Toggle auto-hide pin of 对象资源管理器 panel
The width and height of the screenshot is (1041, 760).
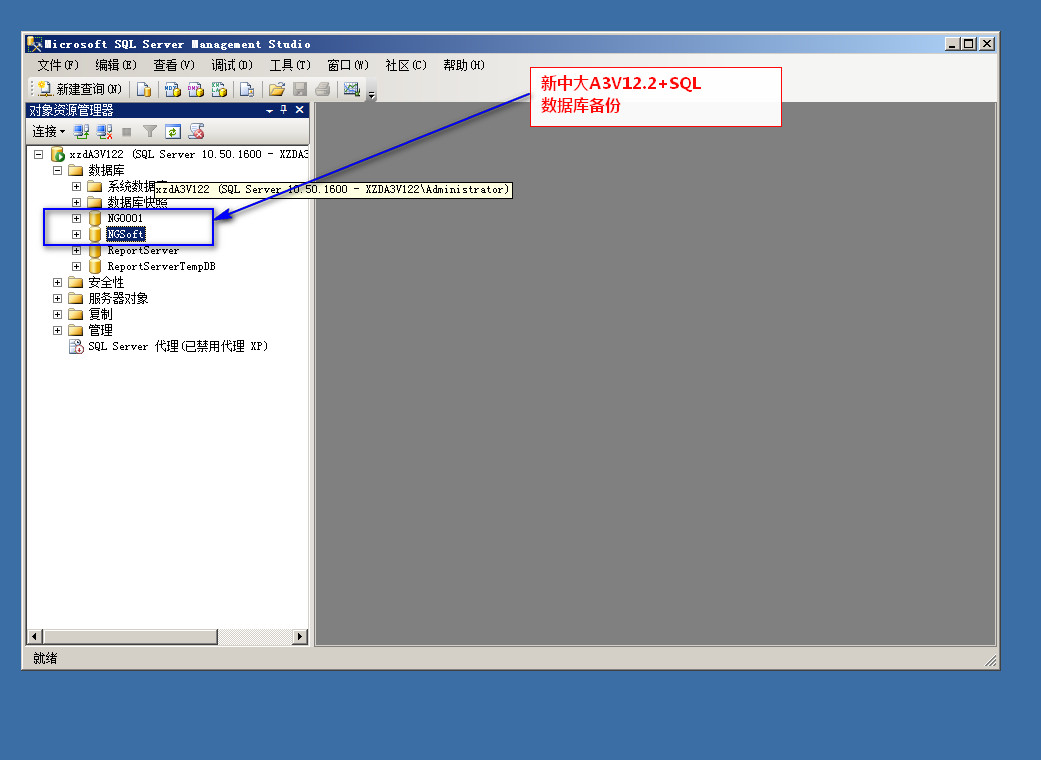(284, 110)
